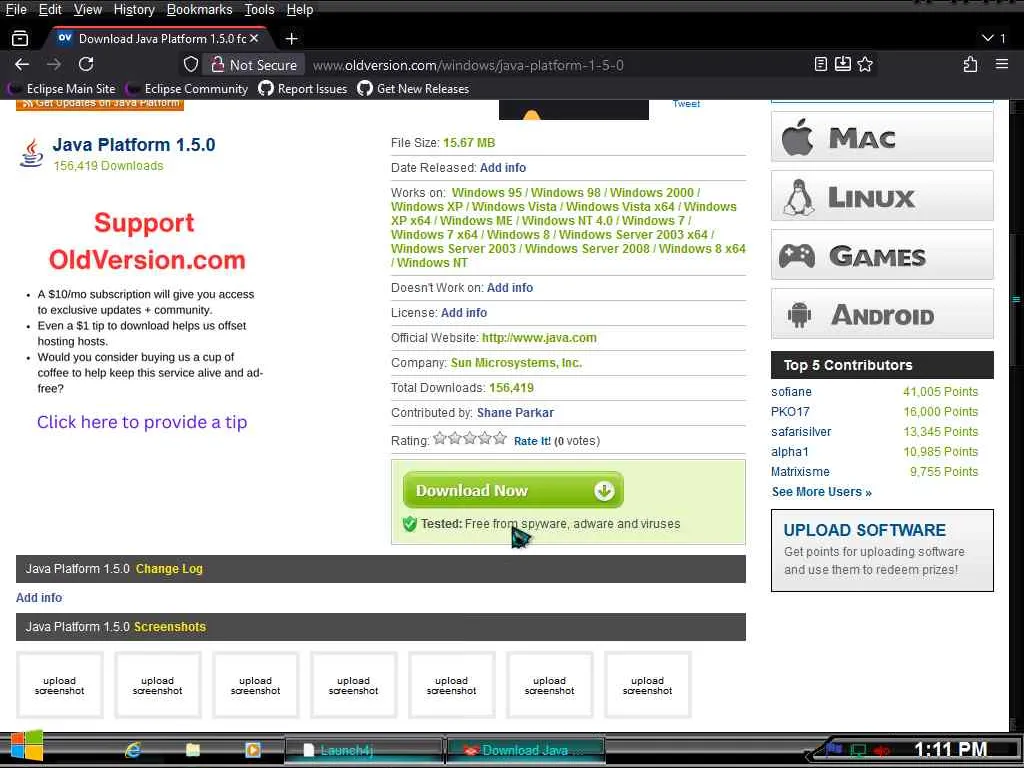Go back with the browser back arrow
Screen dimensions: 1024x768
click(x=22, y=64)
